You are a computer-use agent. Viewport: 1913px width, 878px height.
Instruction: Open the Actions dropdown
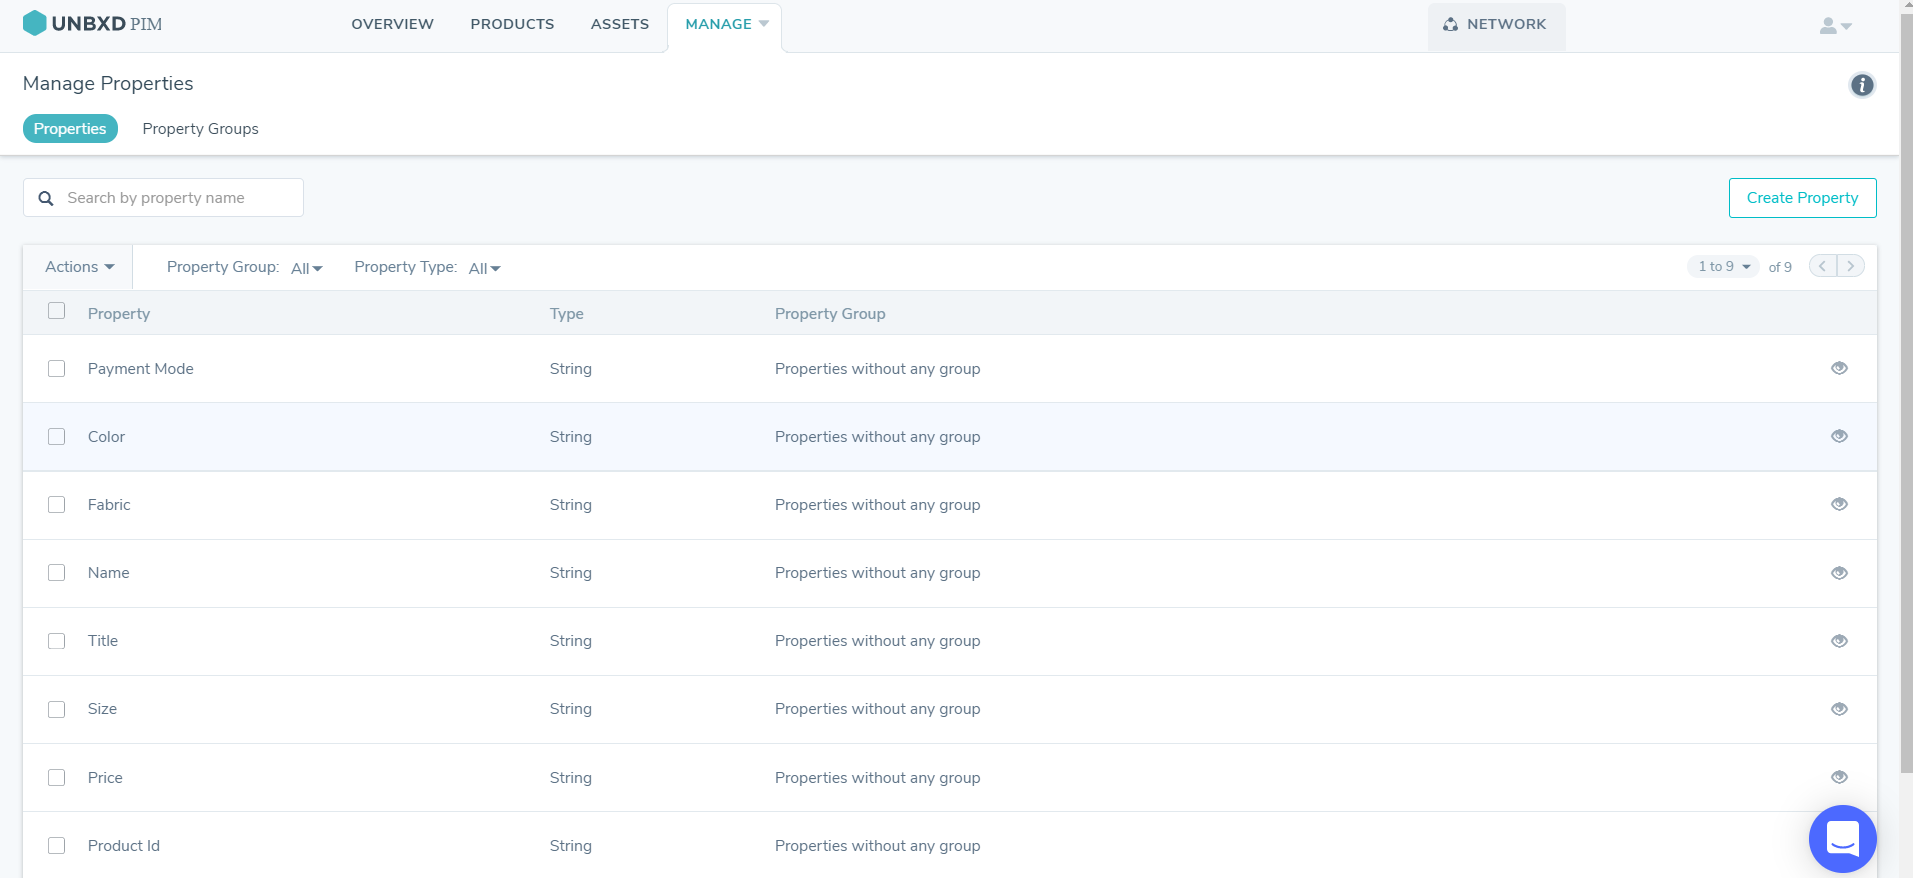[x=80, y=267]
